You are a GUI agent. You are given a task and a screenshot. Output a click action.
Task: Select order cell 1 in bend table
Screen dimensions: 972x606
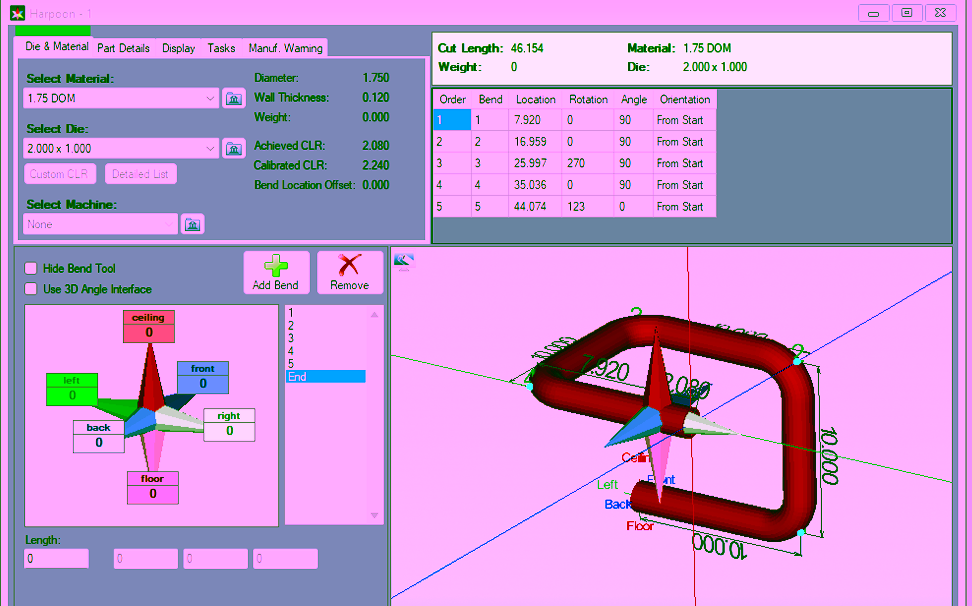[453, 120]
